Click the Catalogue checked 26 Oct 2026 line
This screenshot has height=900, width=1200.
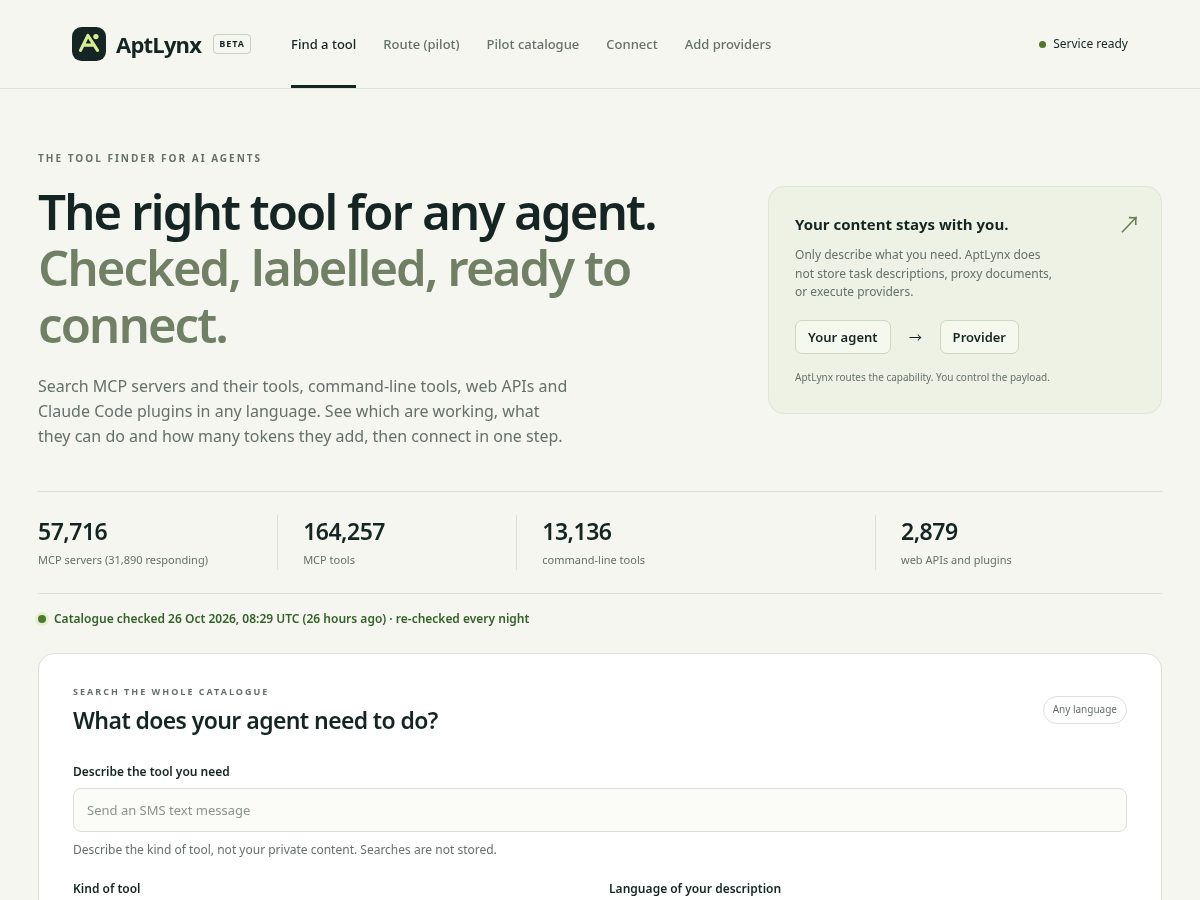click(x=291, y=619)
